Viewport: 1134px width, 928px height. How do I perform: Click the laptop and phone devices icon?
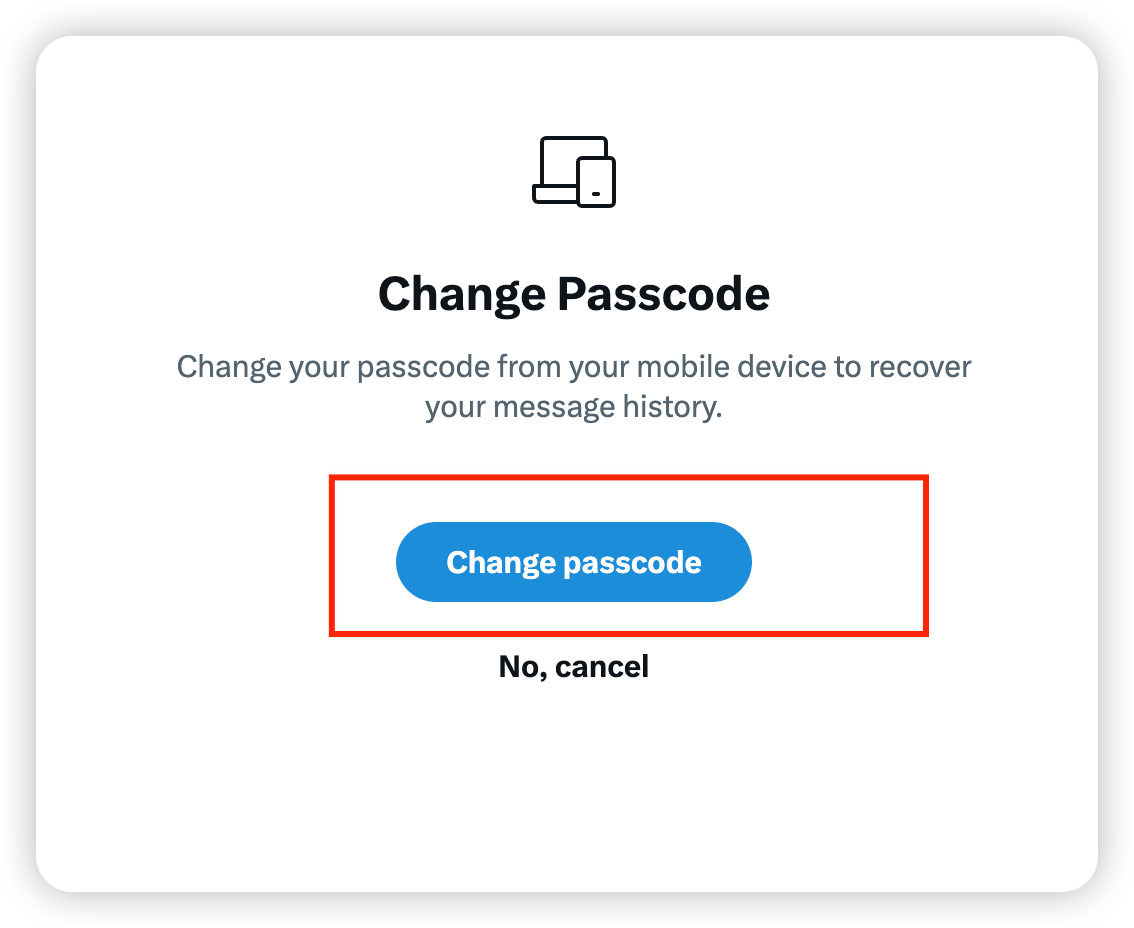(x=573, y=172)
